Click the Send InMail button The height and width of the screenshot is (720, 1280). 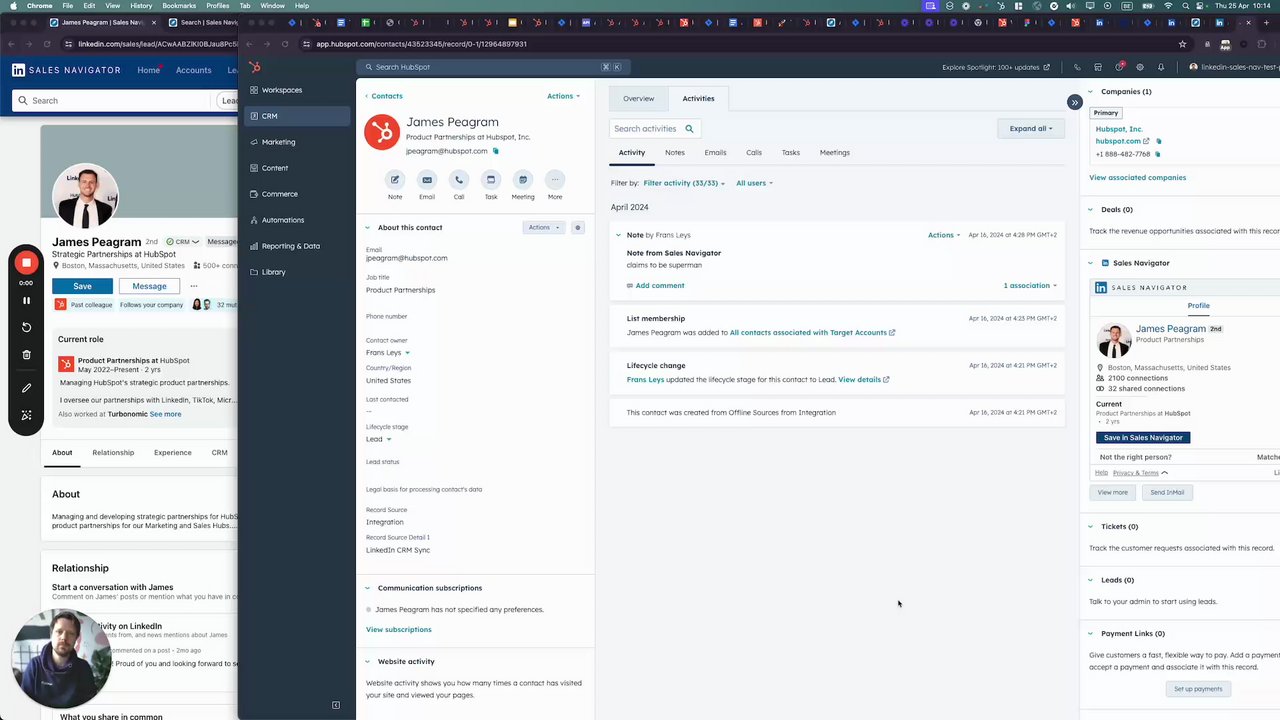tap(1167, 492)
